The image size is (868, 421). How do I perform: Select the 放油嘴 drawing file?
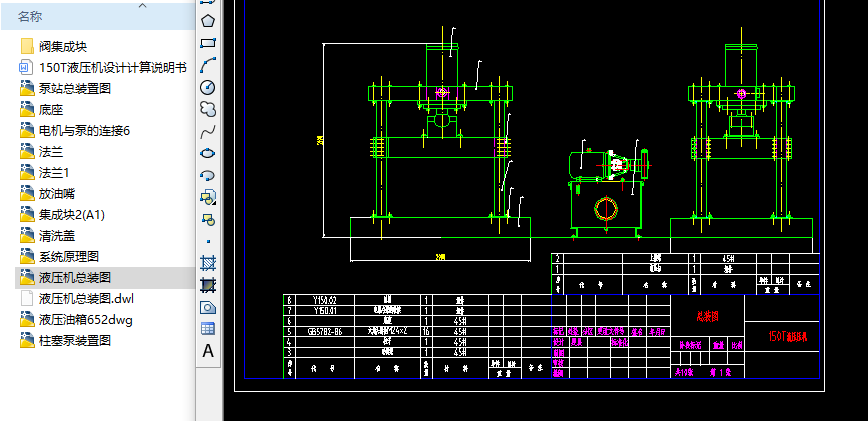48,194
